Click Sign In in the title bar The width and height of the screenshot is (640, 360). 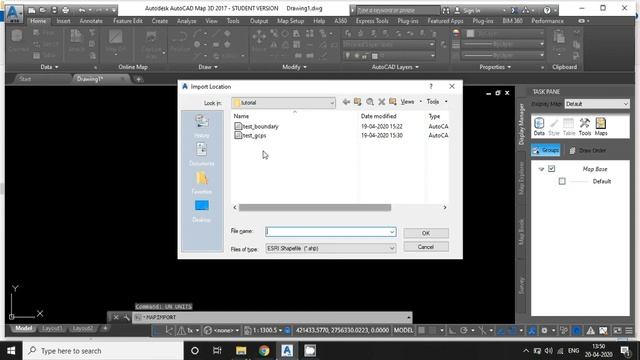click(x=471, y=10)
